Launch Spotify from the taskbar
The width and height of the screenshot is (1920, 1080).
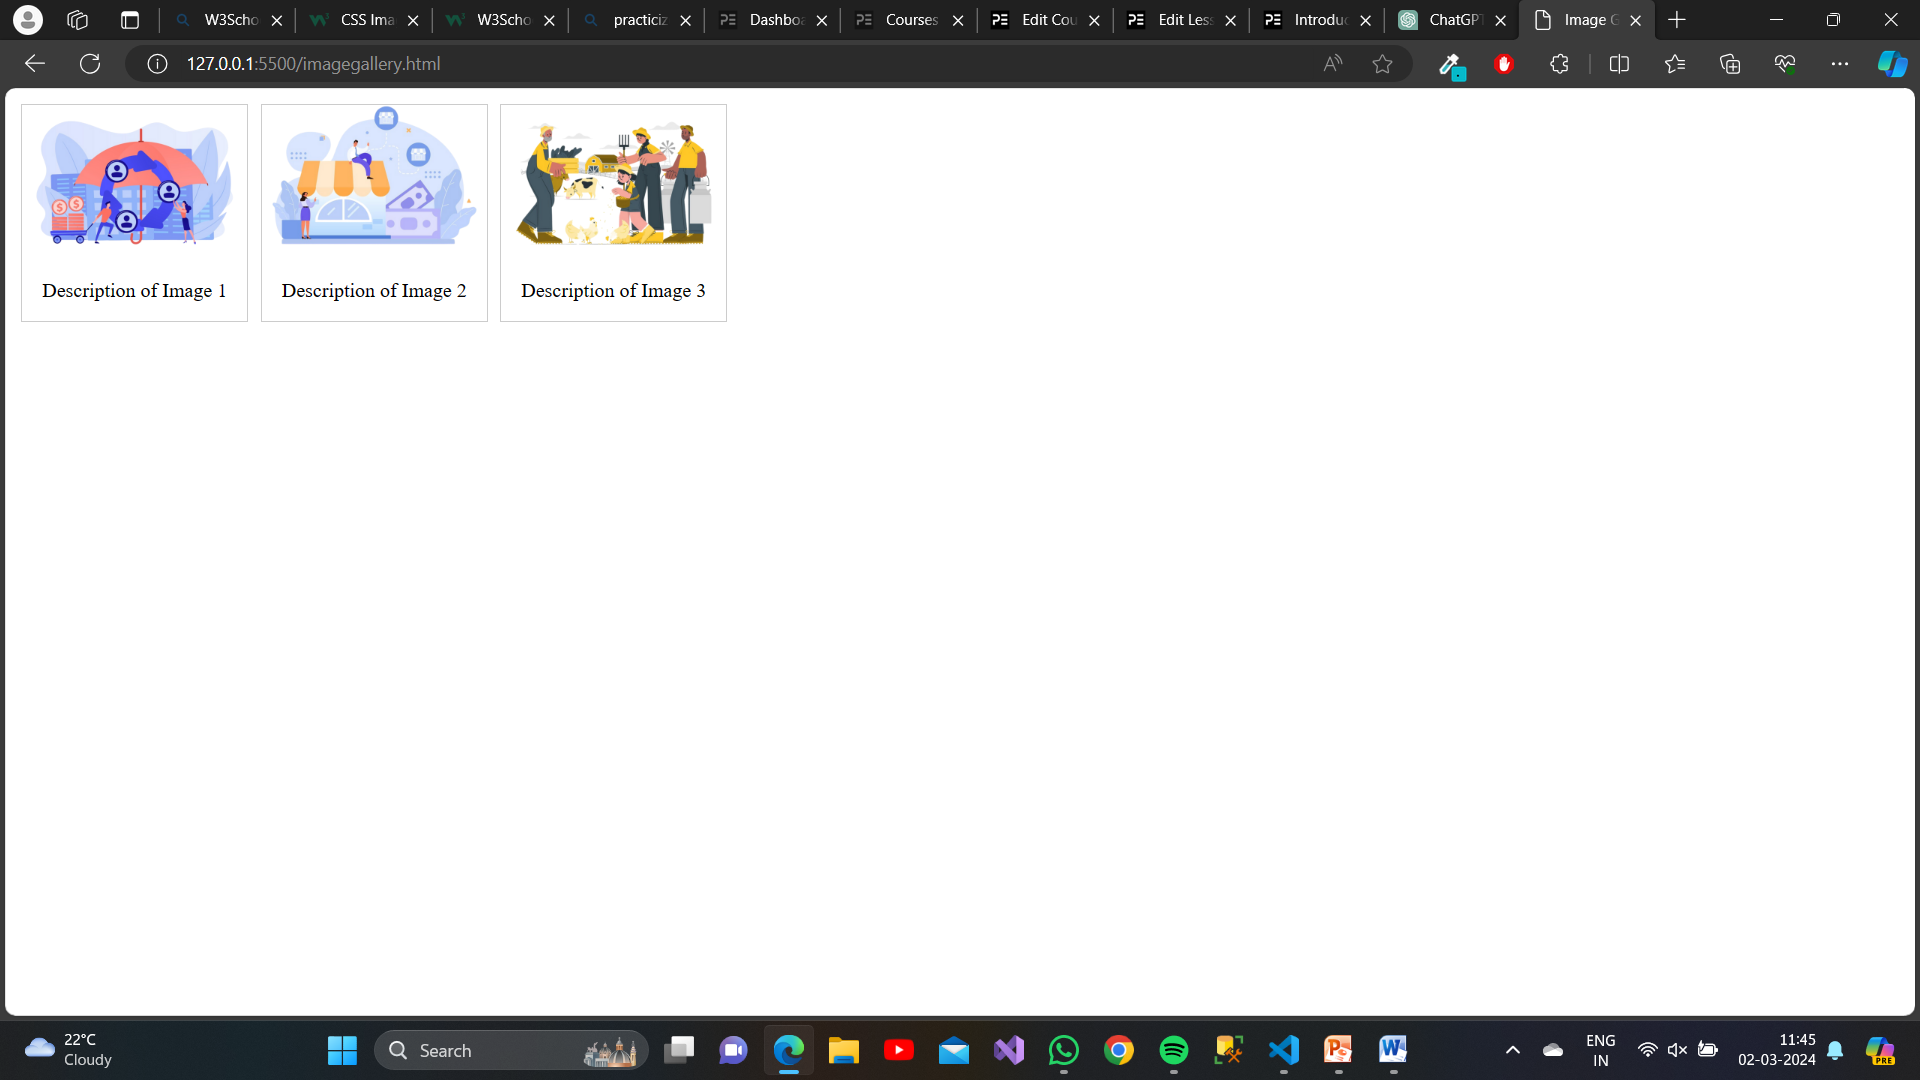1173,1050
